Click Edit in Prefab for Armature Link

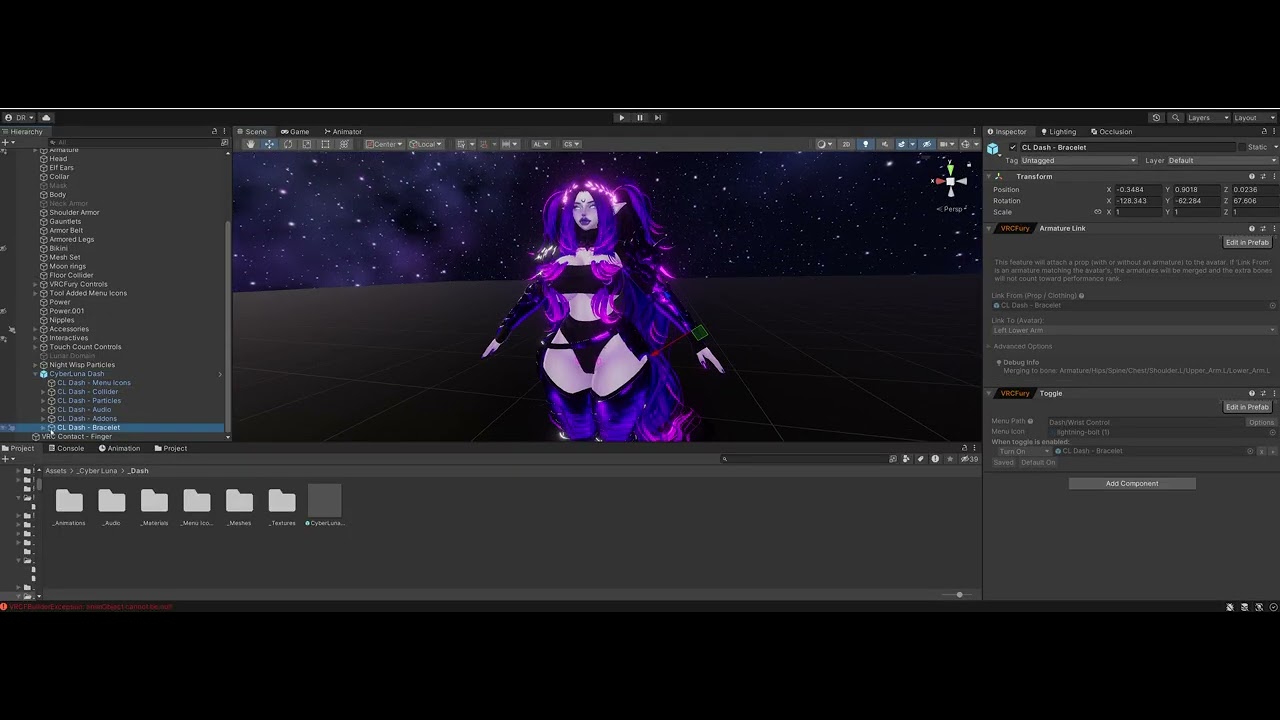coord(1247,242)
